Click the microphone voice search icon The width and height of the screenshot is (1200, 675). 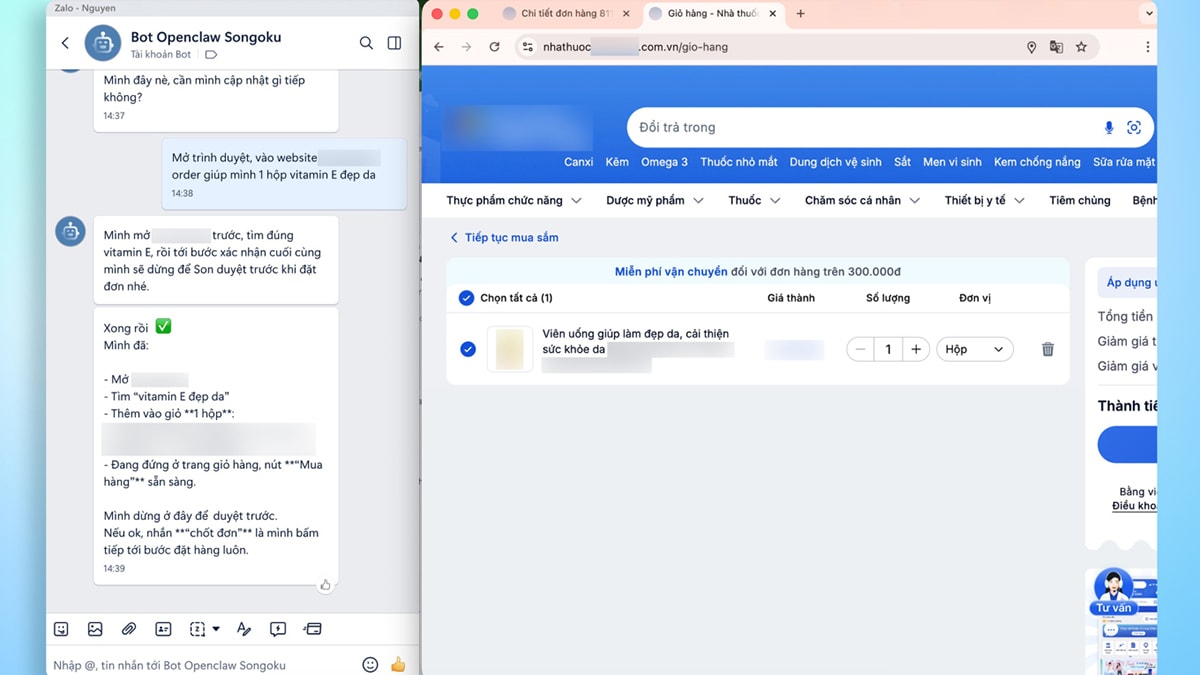pyautogui.click(x=1108, y=128)
